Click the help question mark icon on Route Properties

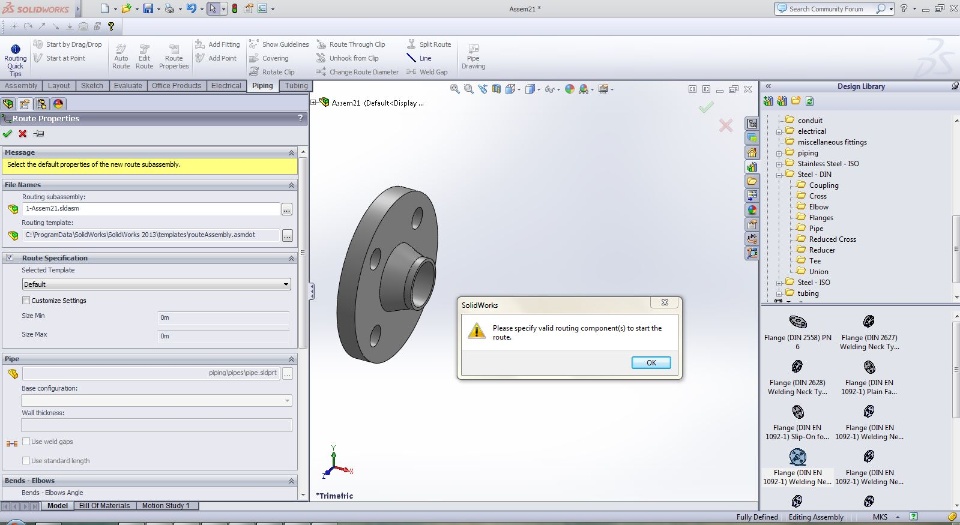(300, 118)
